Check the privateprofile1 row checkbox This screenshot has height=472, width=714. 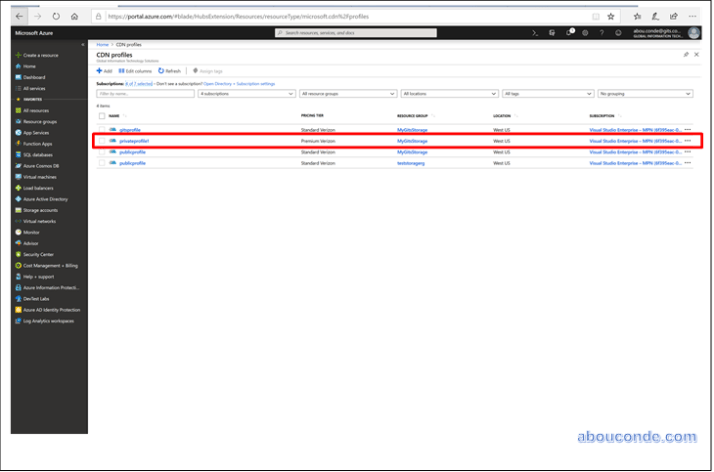coord(101,141)
